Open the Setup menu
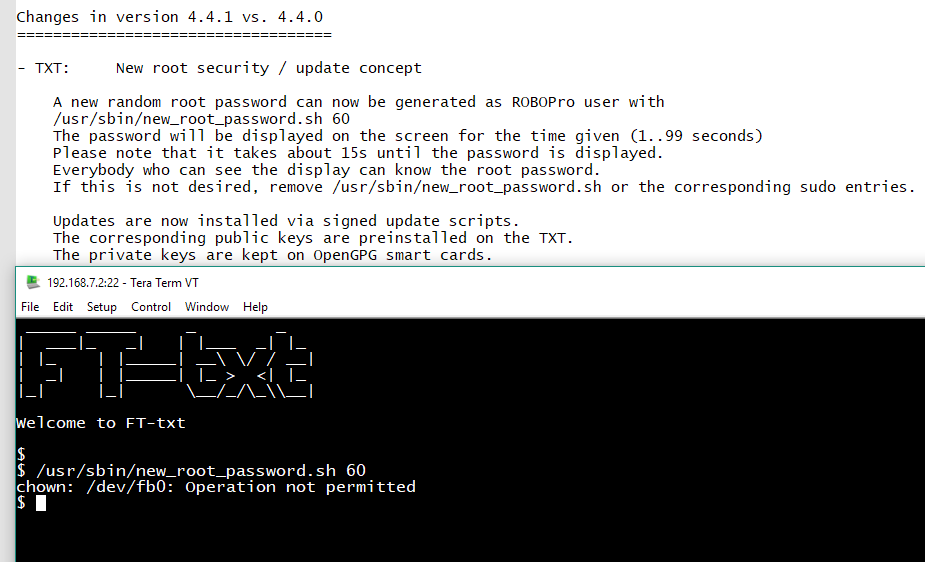Viewport: 925px width, 562px height. [101, 307]
